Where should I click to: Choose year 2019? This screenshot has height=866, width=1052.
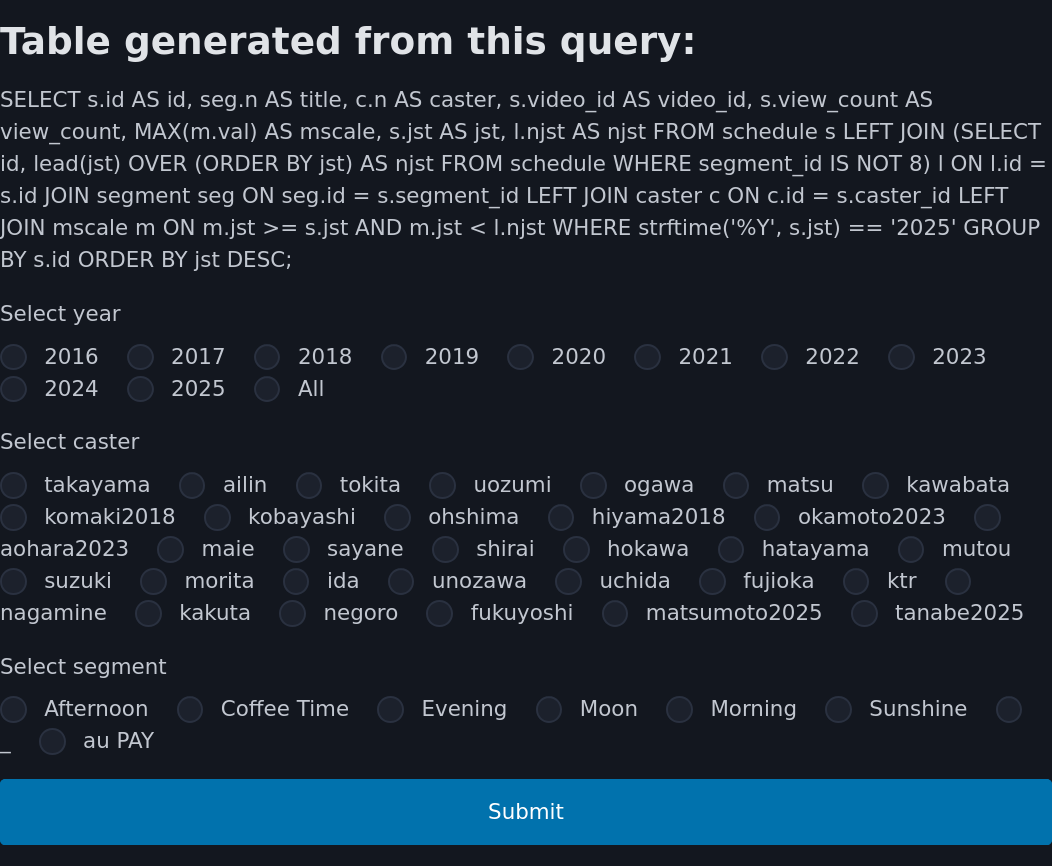click(x=394, y=357)
